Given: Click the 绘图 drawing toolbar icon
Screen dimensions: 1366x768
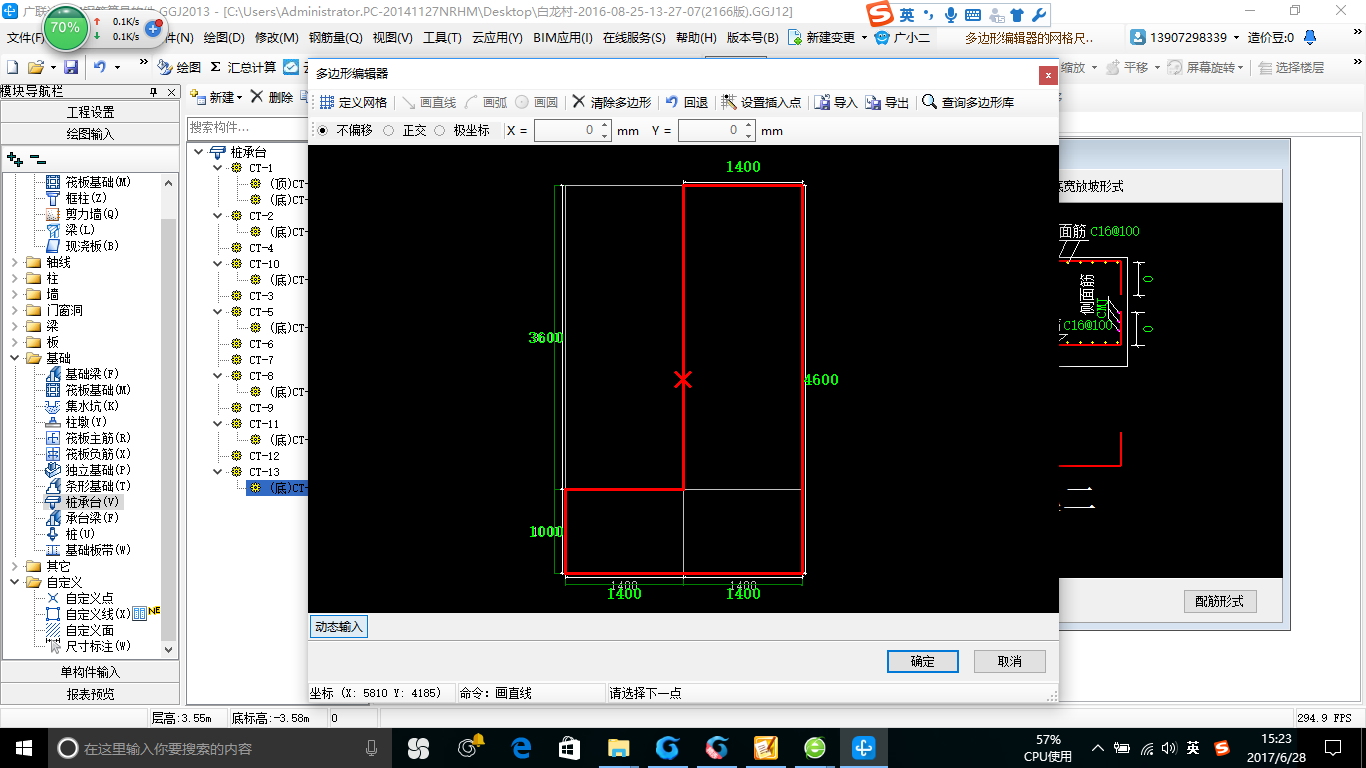Looking at the screenshot, I should (165, 67).
